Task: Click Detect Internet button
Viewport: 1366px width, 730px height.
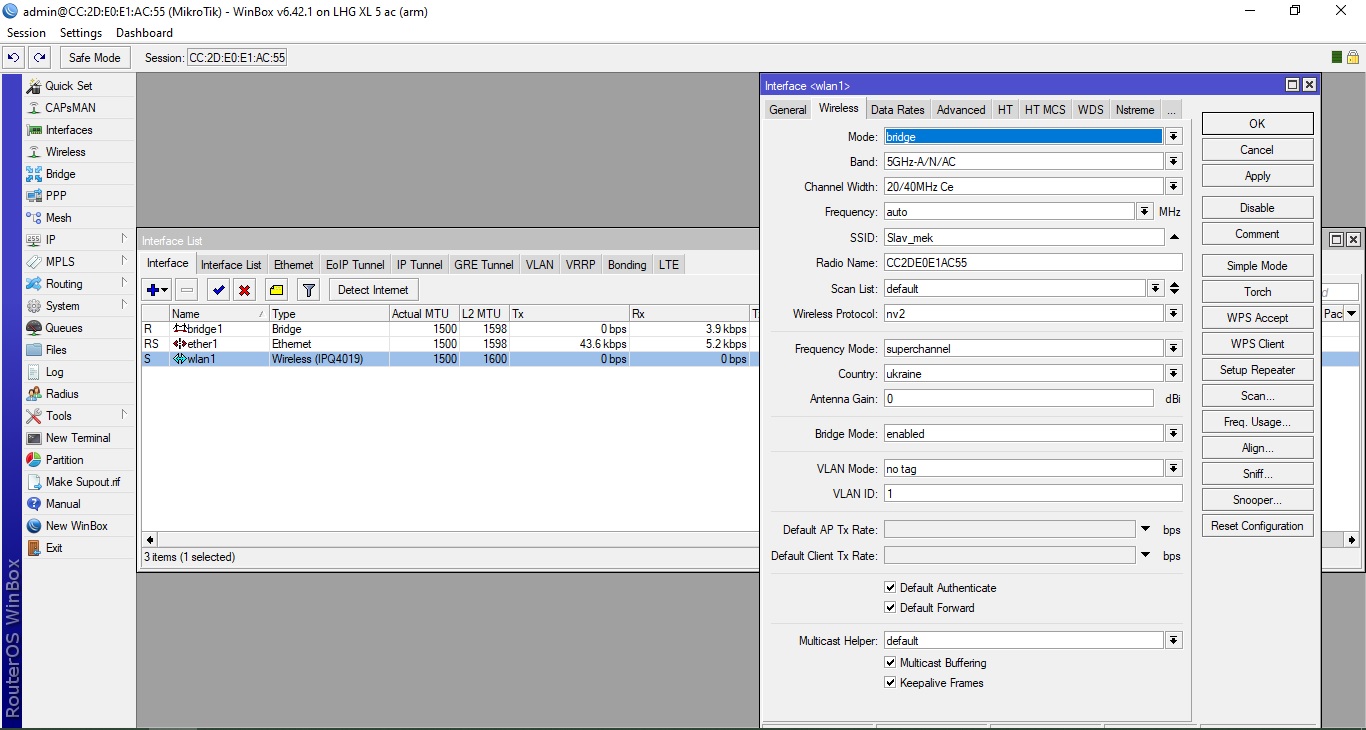Action: [x=373, y=290]
